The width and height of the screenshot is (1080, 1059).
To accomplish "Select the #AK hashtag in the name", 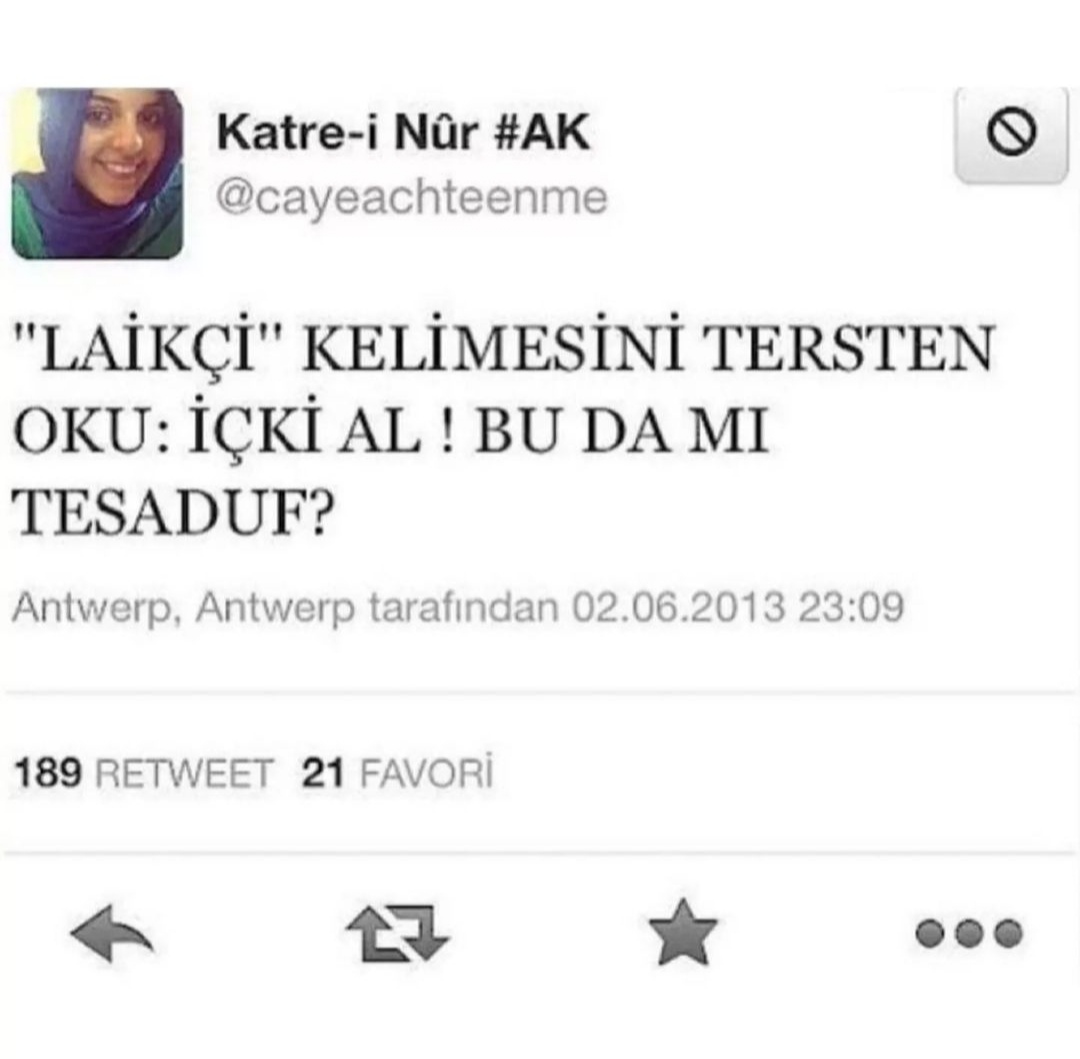I will pyautogui.click(x=542, y=132).
